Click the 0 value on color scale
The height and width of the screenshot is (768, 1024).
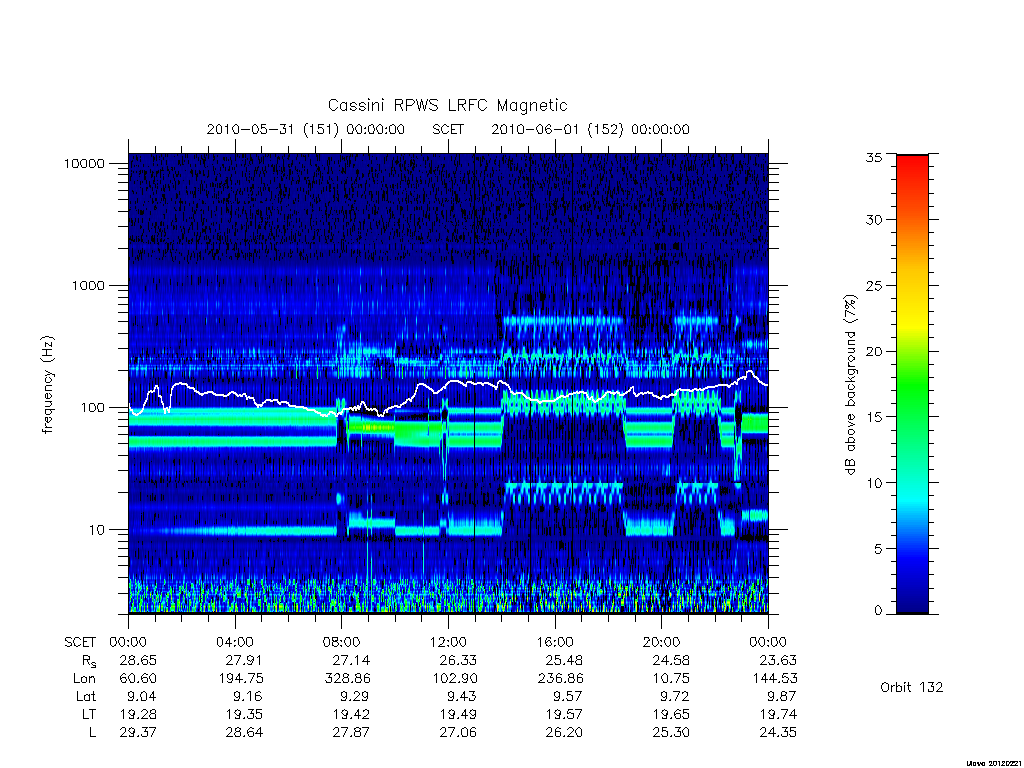(878, 610)
